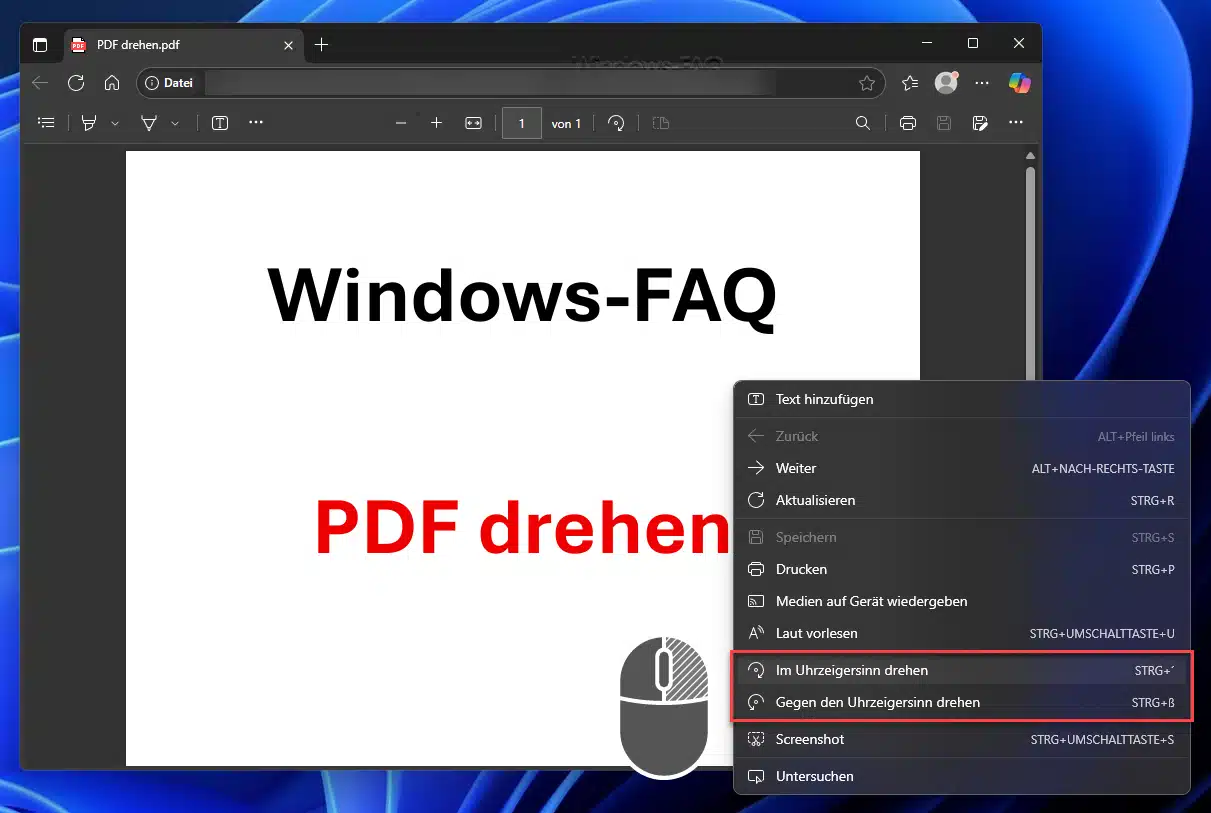Screen dimensions: 1211x813
Task: Zoom in with the plus button
Action: click(x=436, y=123)
